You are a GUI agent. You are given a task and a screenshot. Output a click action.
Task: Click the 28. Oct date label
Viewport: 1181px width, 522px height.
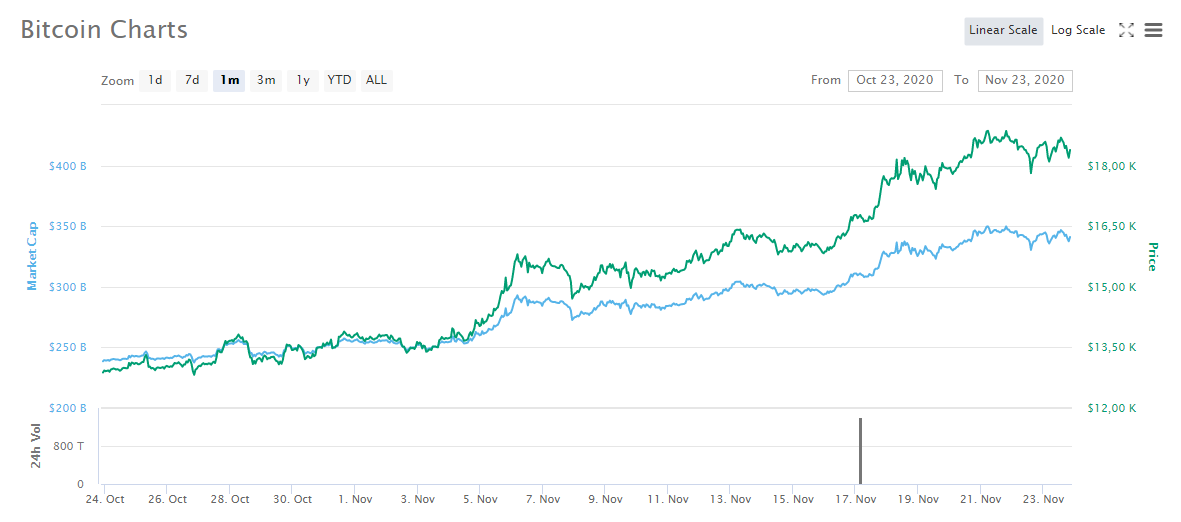229,499
